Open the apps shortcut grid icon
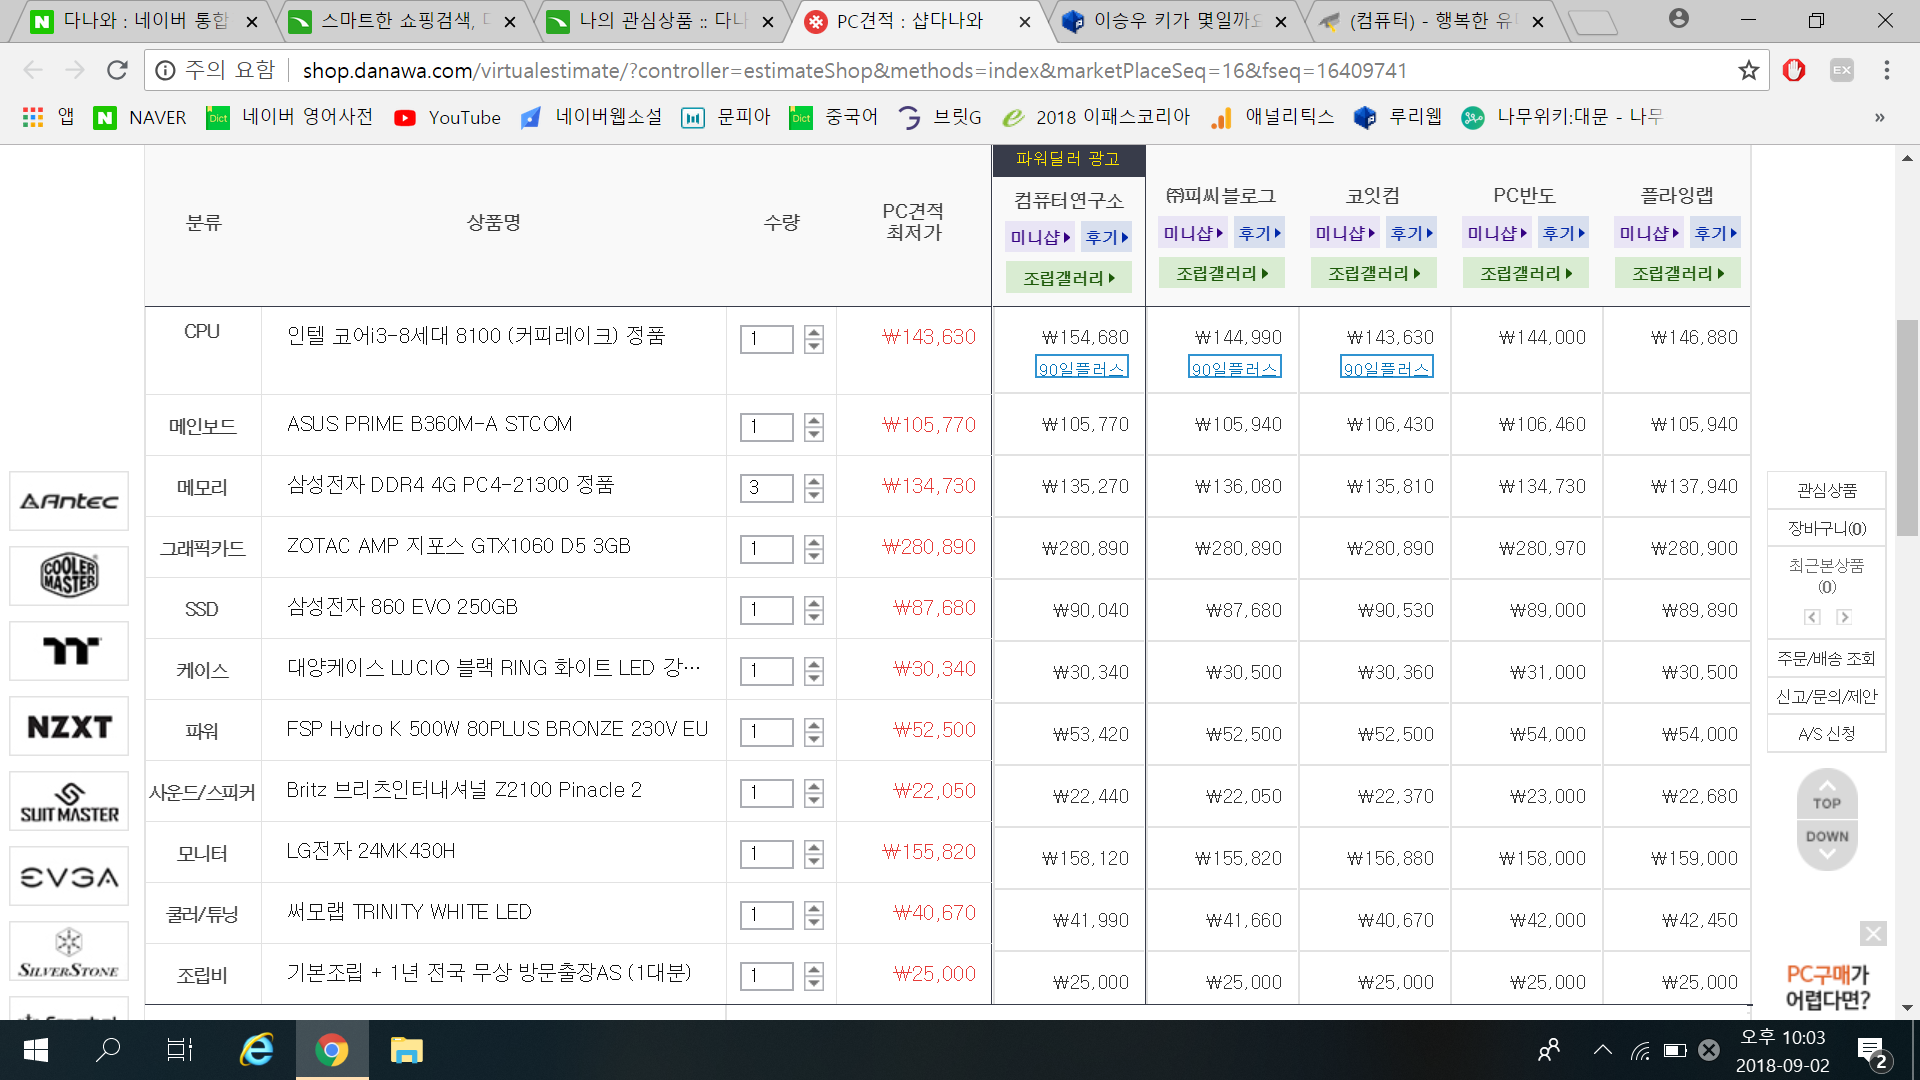1920x1080 pixels. (33, 117)
